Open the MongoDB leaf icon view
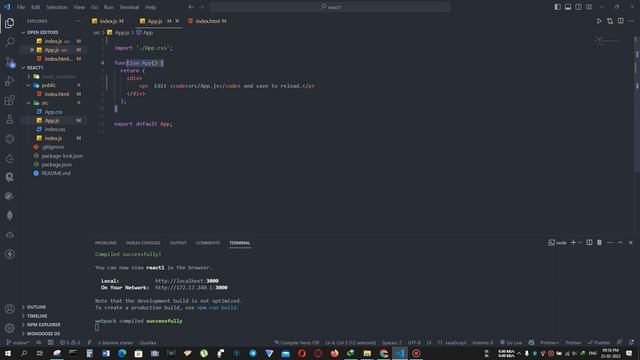The image size is (640, 360). (9, 216)
